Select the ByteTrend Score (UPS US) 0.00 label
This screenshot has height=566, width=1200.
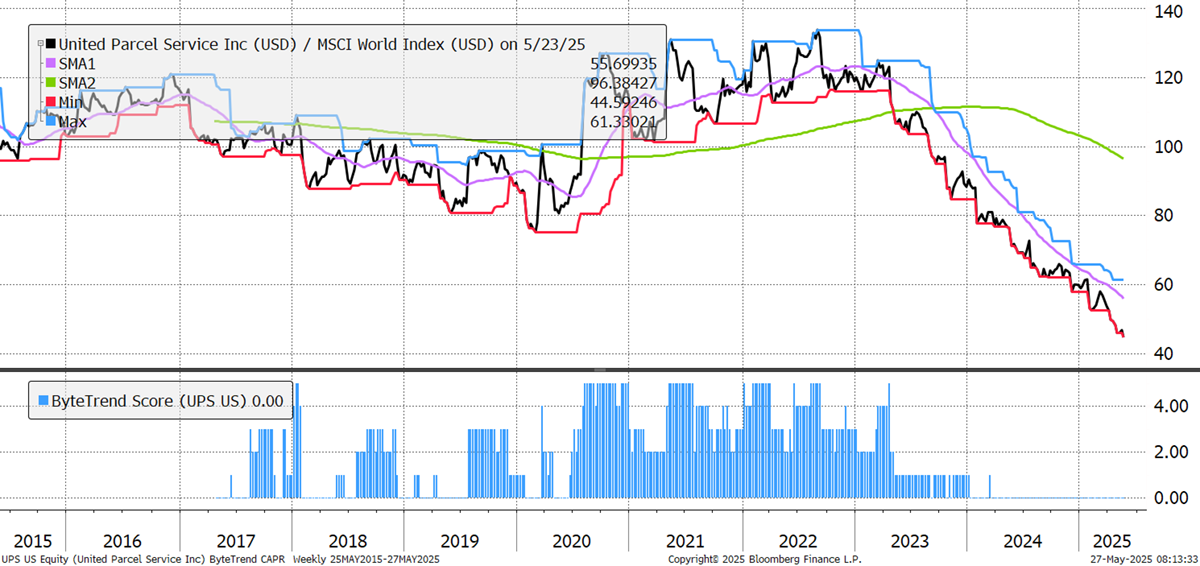coord(167,402)
